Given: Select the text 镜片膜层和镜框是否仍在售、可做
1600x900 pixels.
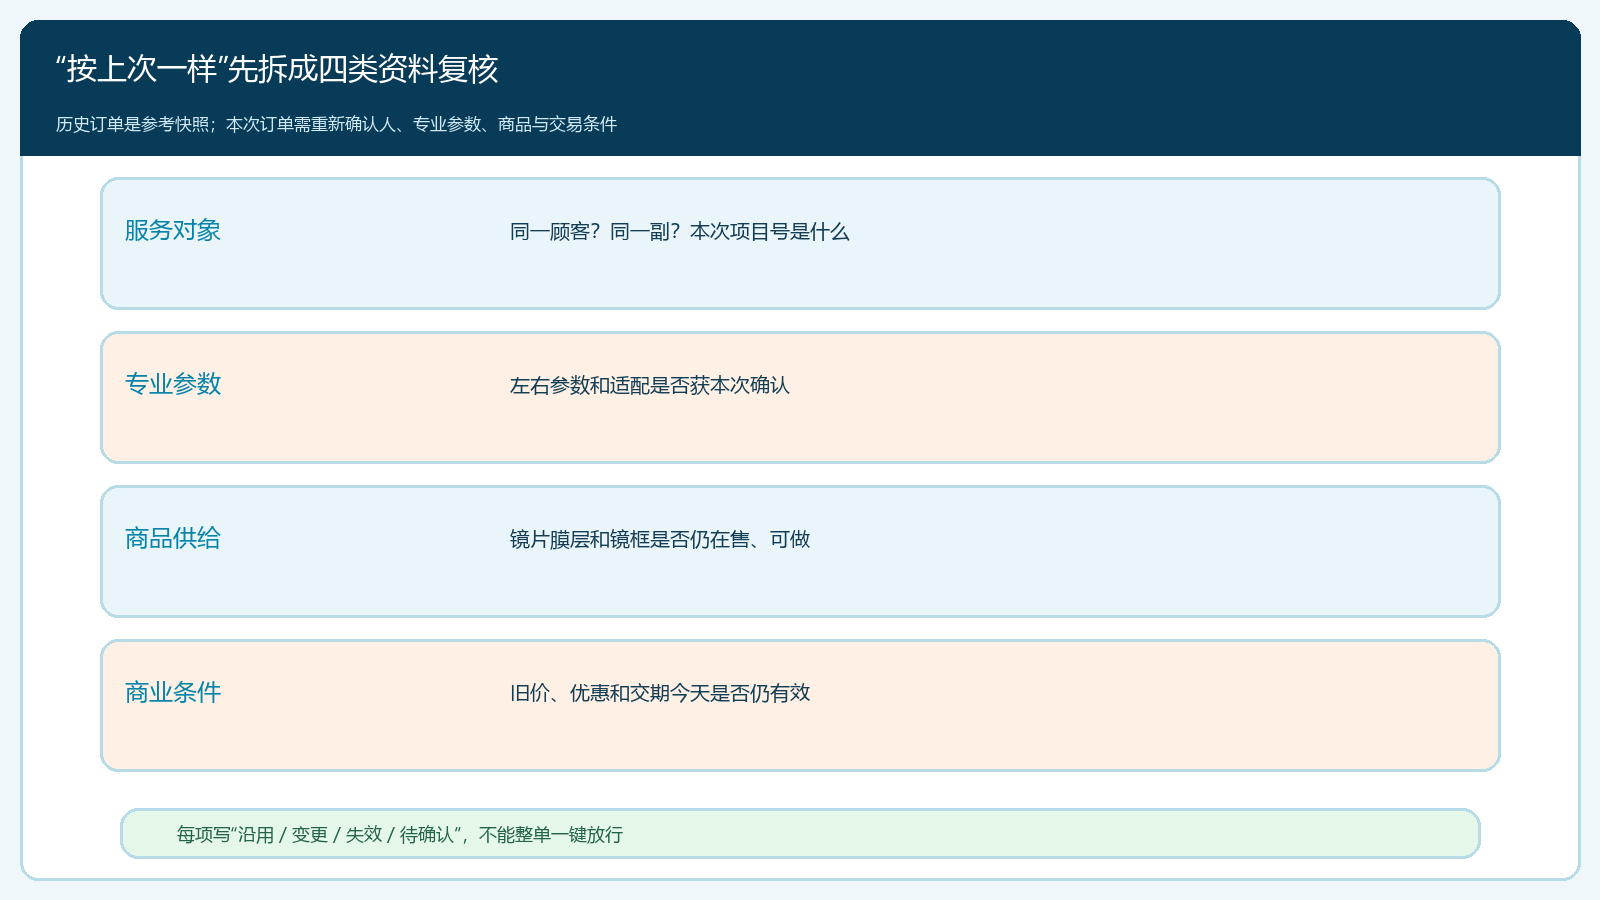Looking at the screenshot, I should click(x=660, y=540).
